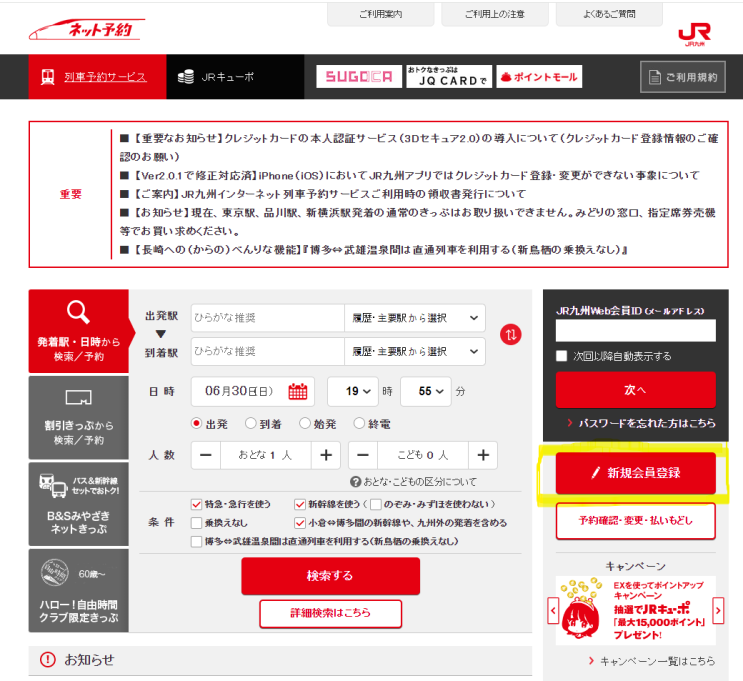Show previous campaign banner

coord(553,611)
